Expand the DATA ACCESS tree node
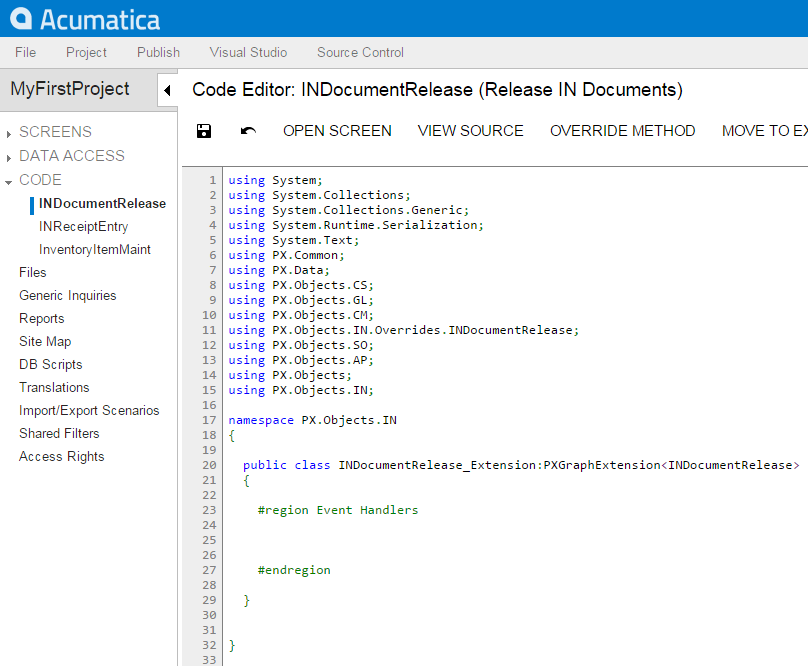 [9, 156]
